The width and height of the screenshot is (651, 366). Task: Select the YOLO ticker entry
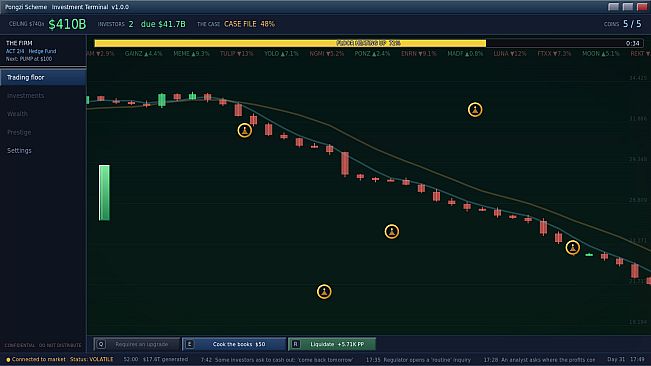point(281,54)
